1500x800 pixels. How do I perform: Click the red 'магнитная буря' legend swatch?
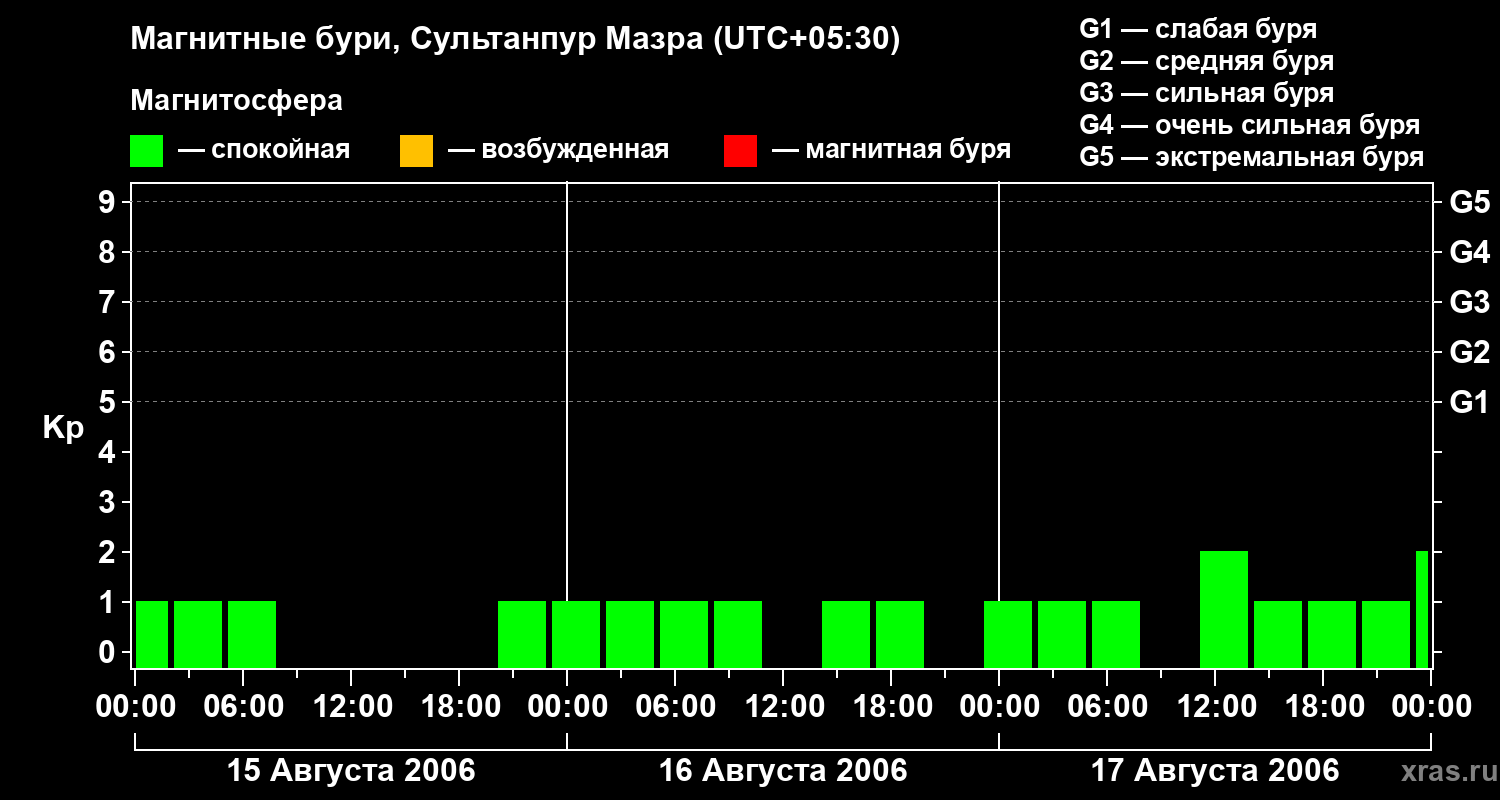click(x=740, y=151)
